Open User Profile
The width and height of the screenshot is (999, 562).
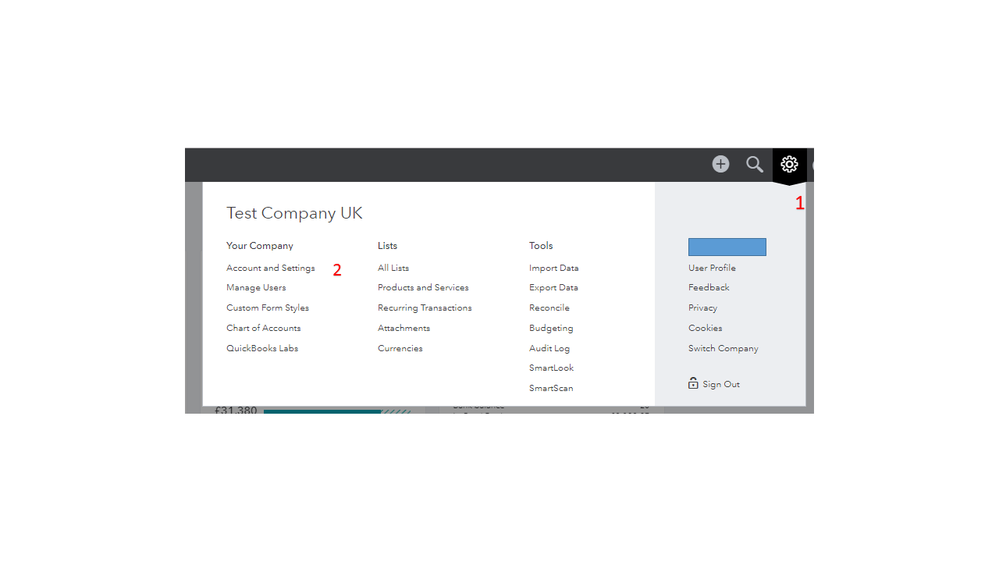click(x=712, y=268)
